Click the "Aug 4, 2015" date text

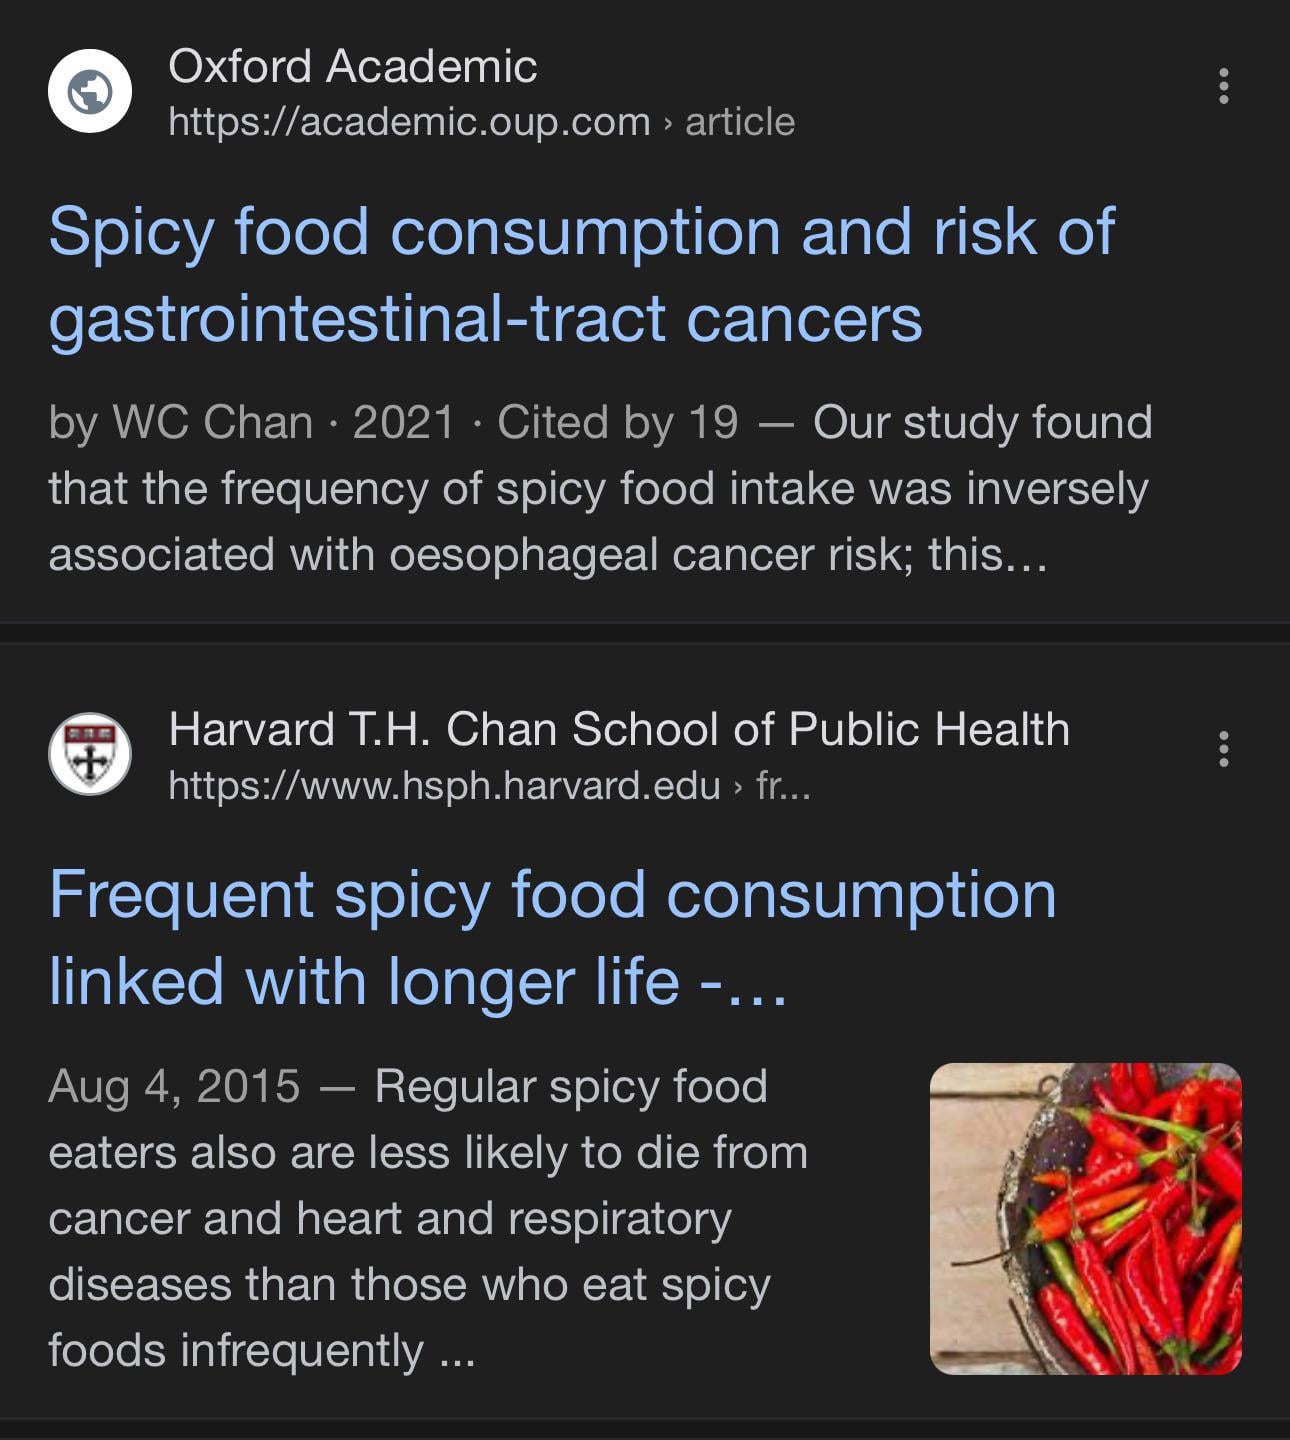(174, 1086)
